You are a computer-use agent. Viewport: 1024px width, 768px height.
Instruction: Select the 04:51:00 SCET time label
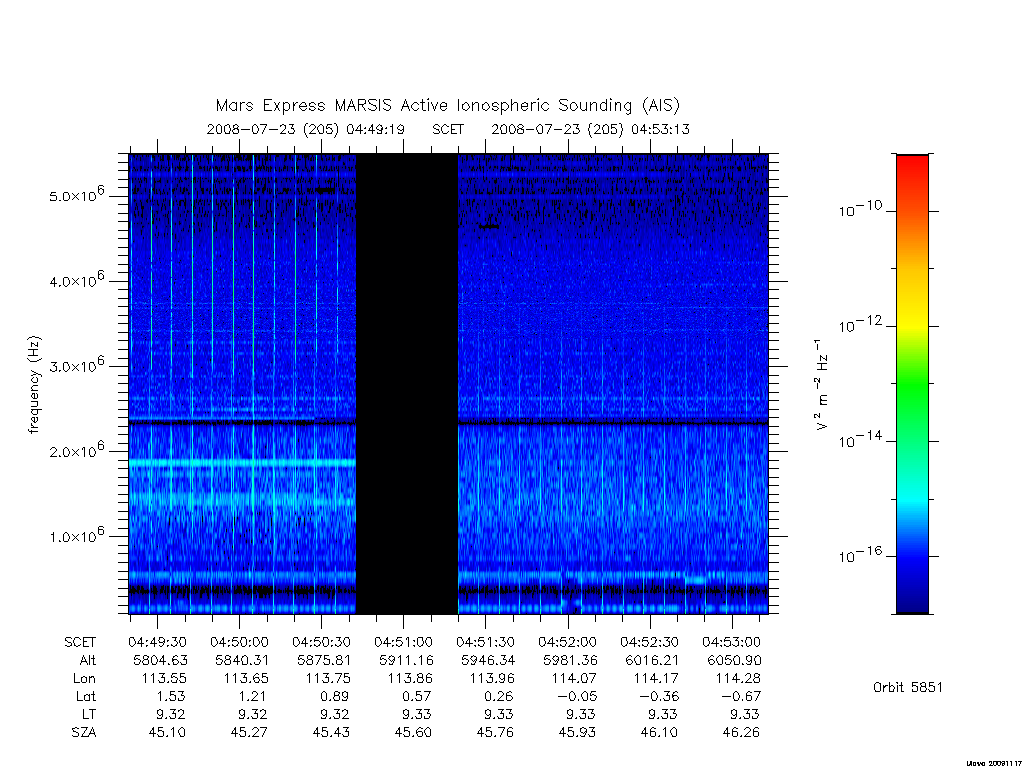pos(403,642)
